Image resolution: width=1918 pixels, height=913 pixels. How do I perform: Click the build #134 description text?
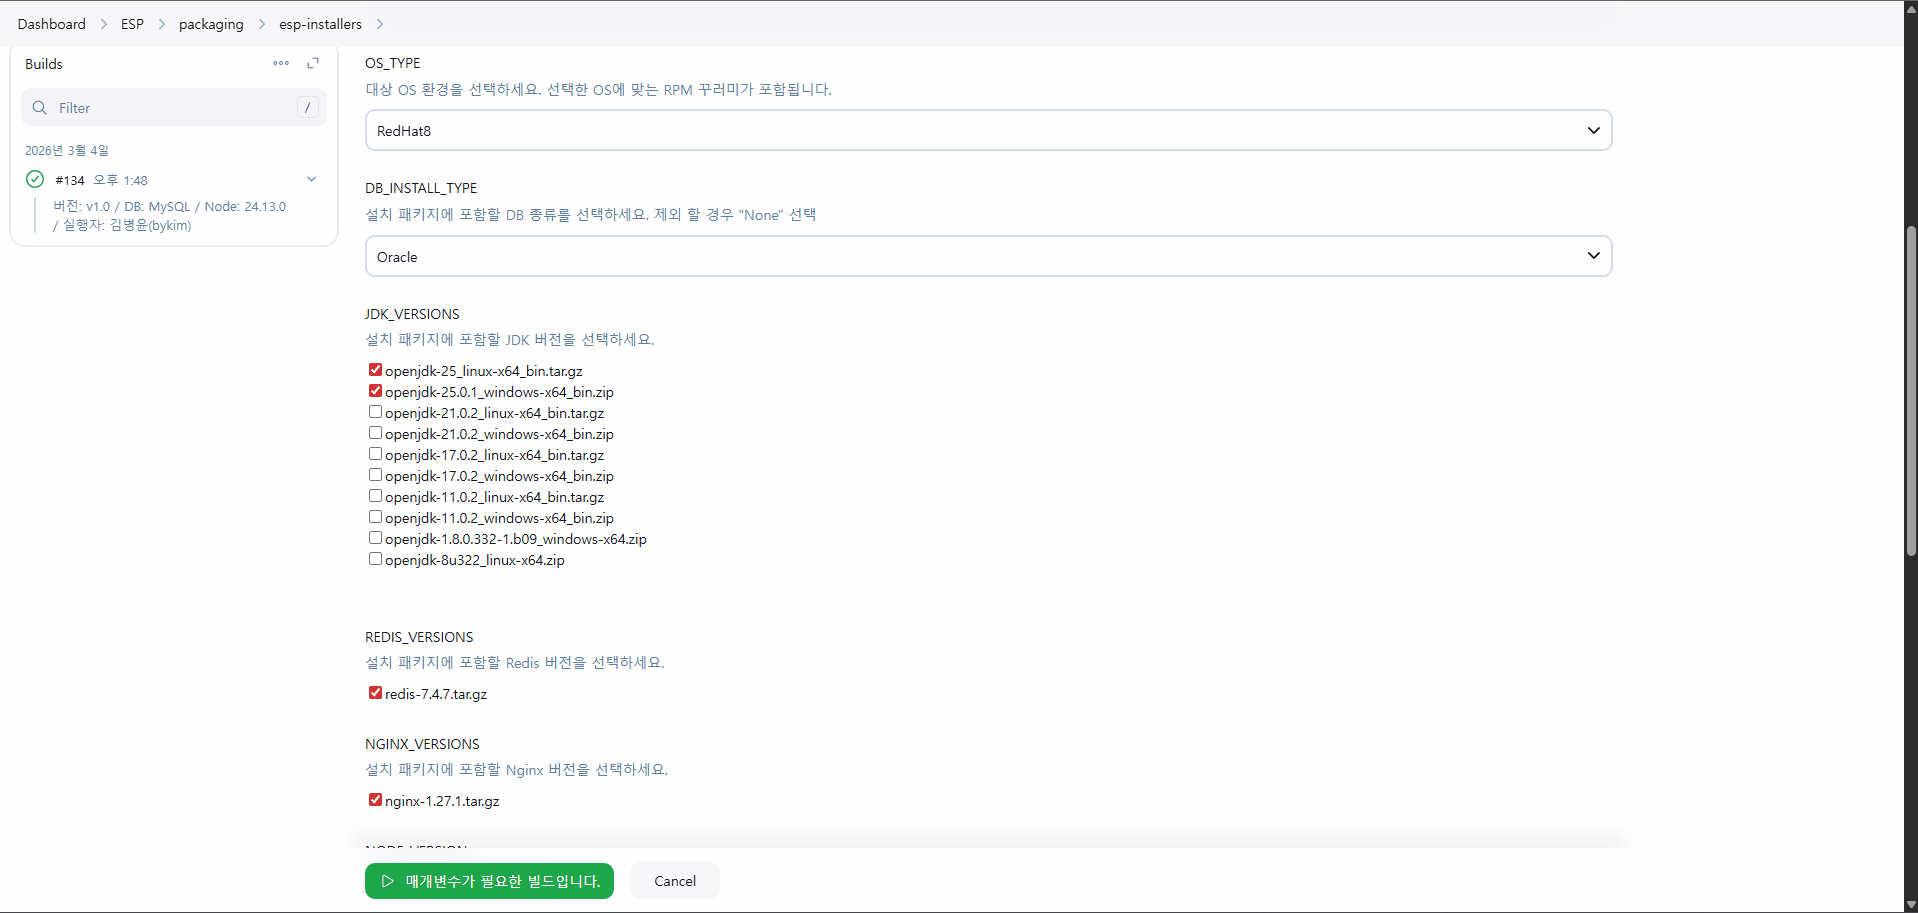pyautogui.click(x=170, y=216)
